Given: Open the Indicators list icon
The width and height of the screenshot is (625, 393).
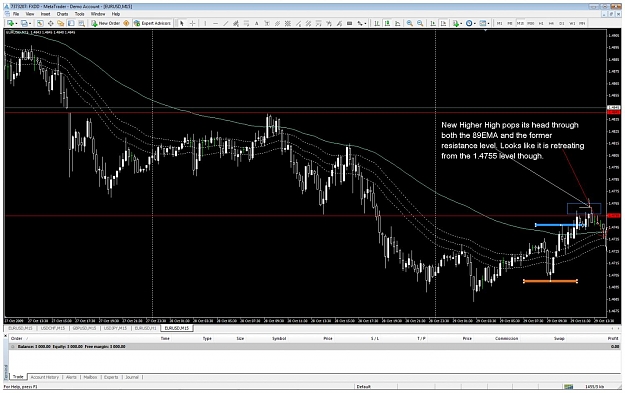Looking at the screenshot, I should 456,23.
